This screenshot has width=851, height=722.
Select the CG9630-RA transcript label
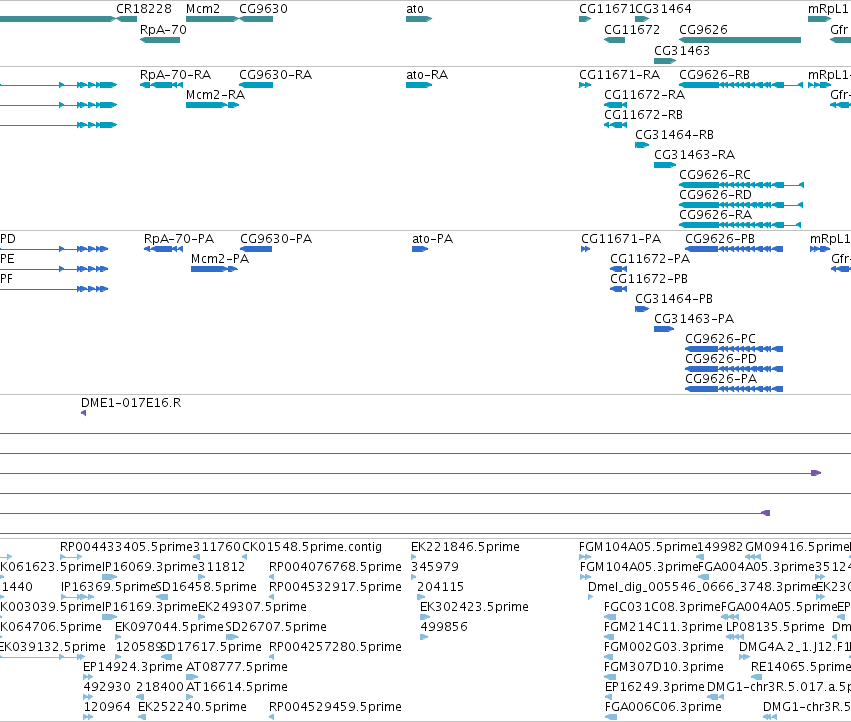[x=276, y=75]
